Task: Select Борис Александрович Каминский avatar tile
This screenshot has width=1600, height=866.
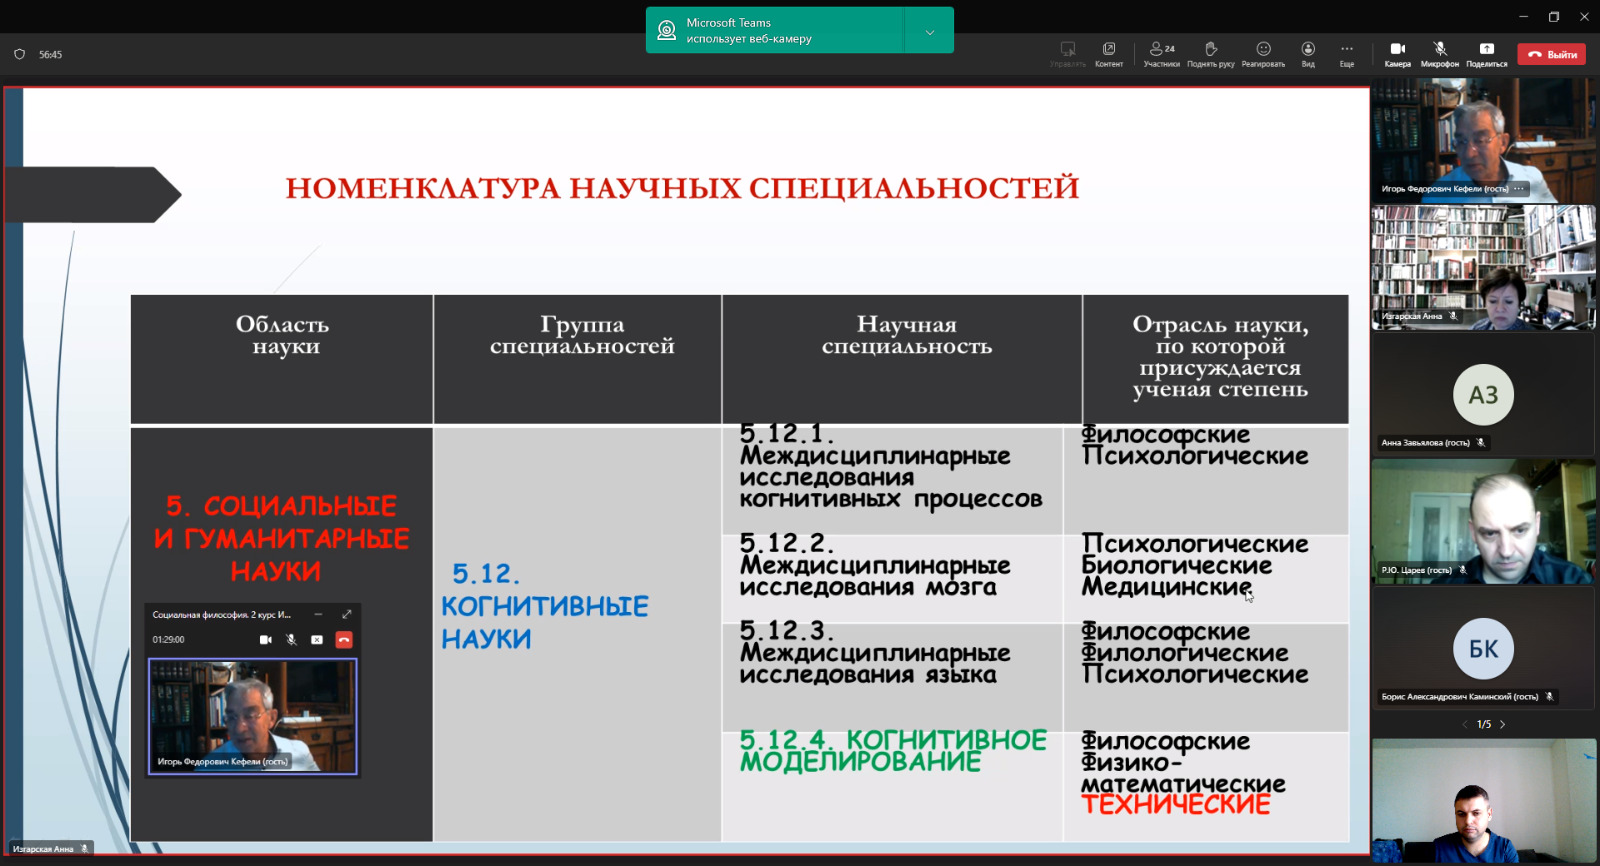Action: [1483, 649]
